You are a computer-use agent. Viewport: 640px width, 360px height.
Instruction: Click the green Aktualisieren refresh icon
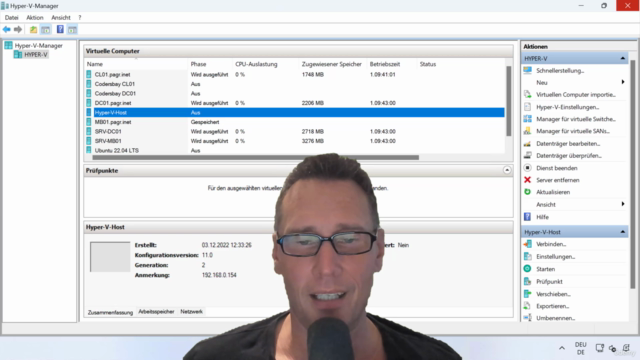[x=527, y=192]
